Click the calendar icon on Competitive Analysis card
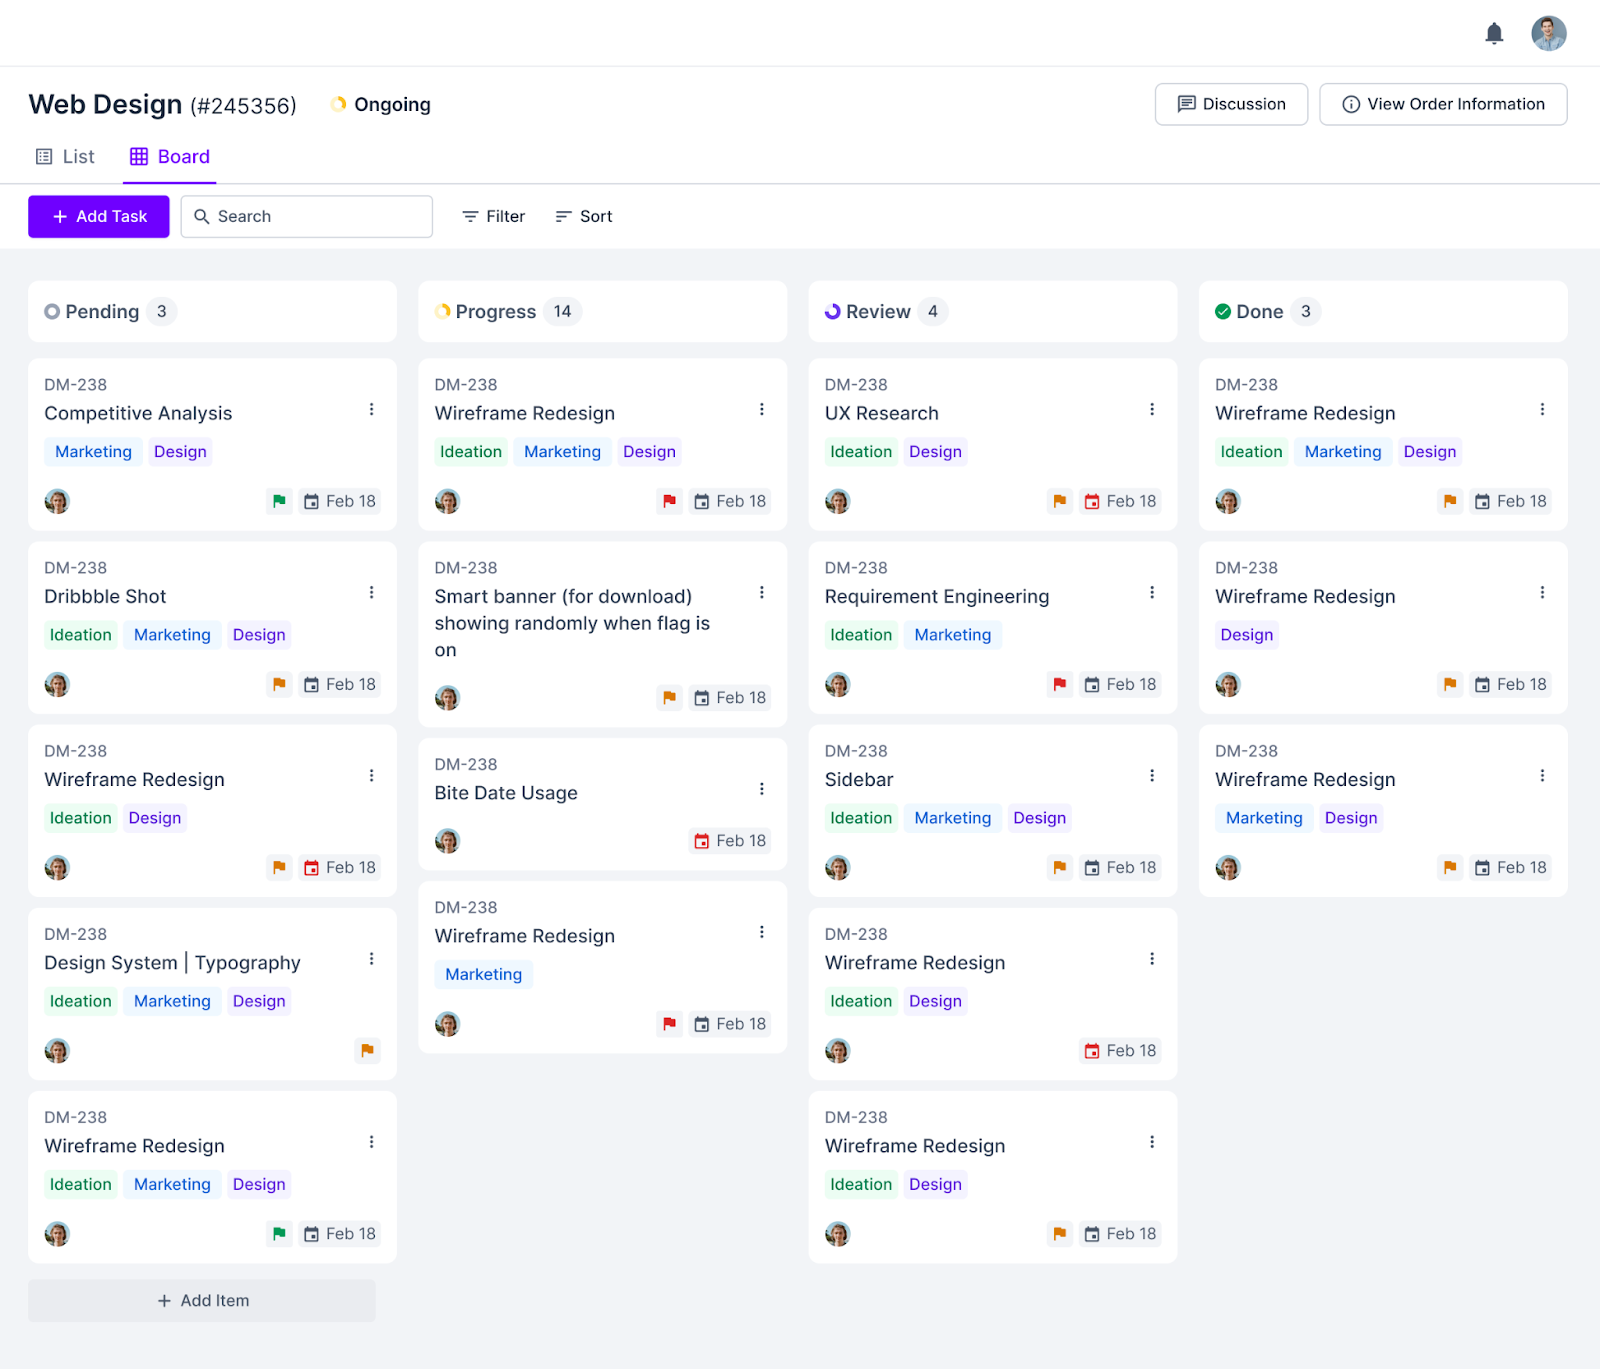The height and width of the screenshot is (1369, 1600). click(311, 501)
